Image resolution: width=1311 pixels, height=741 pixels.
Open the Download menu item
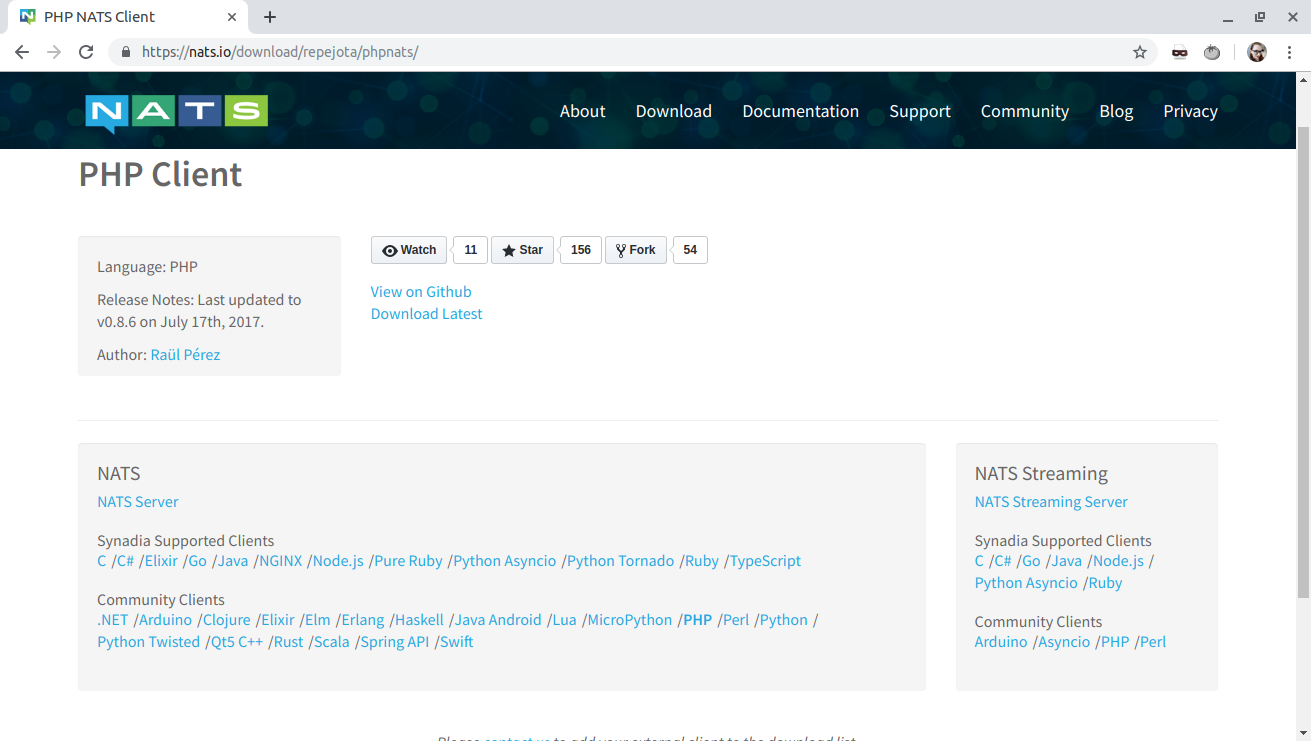pyautogui.click(x=674, y=111)
